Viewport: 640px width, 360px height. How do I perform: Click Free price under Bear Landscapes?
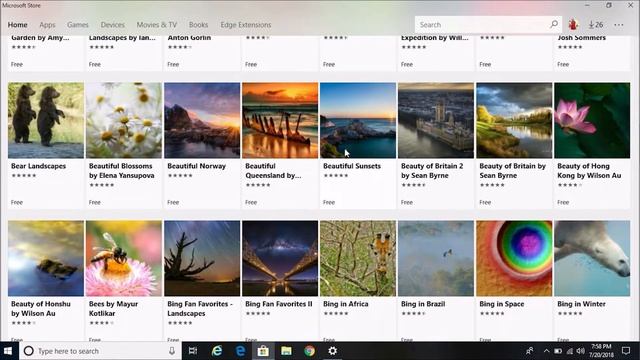(17, 202)
